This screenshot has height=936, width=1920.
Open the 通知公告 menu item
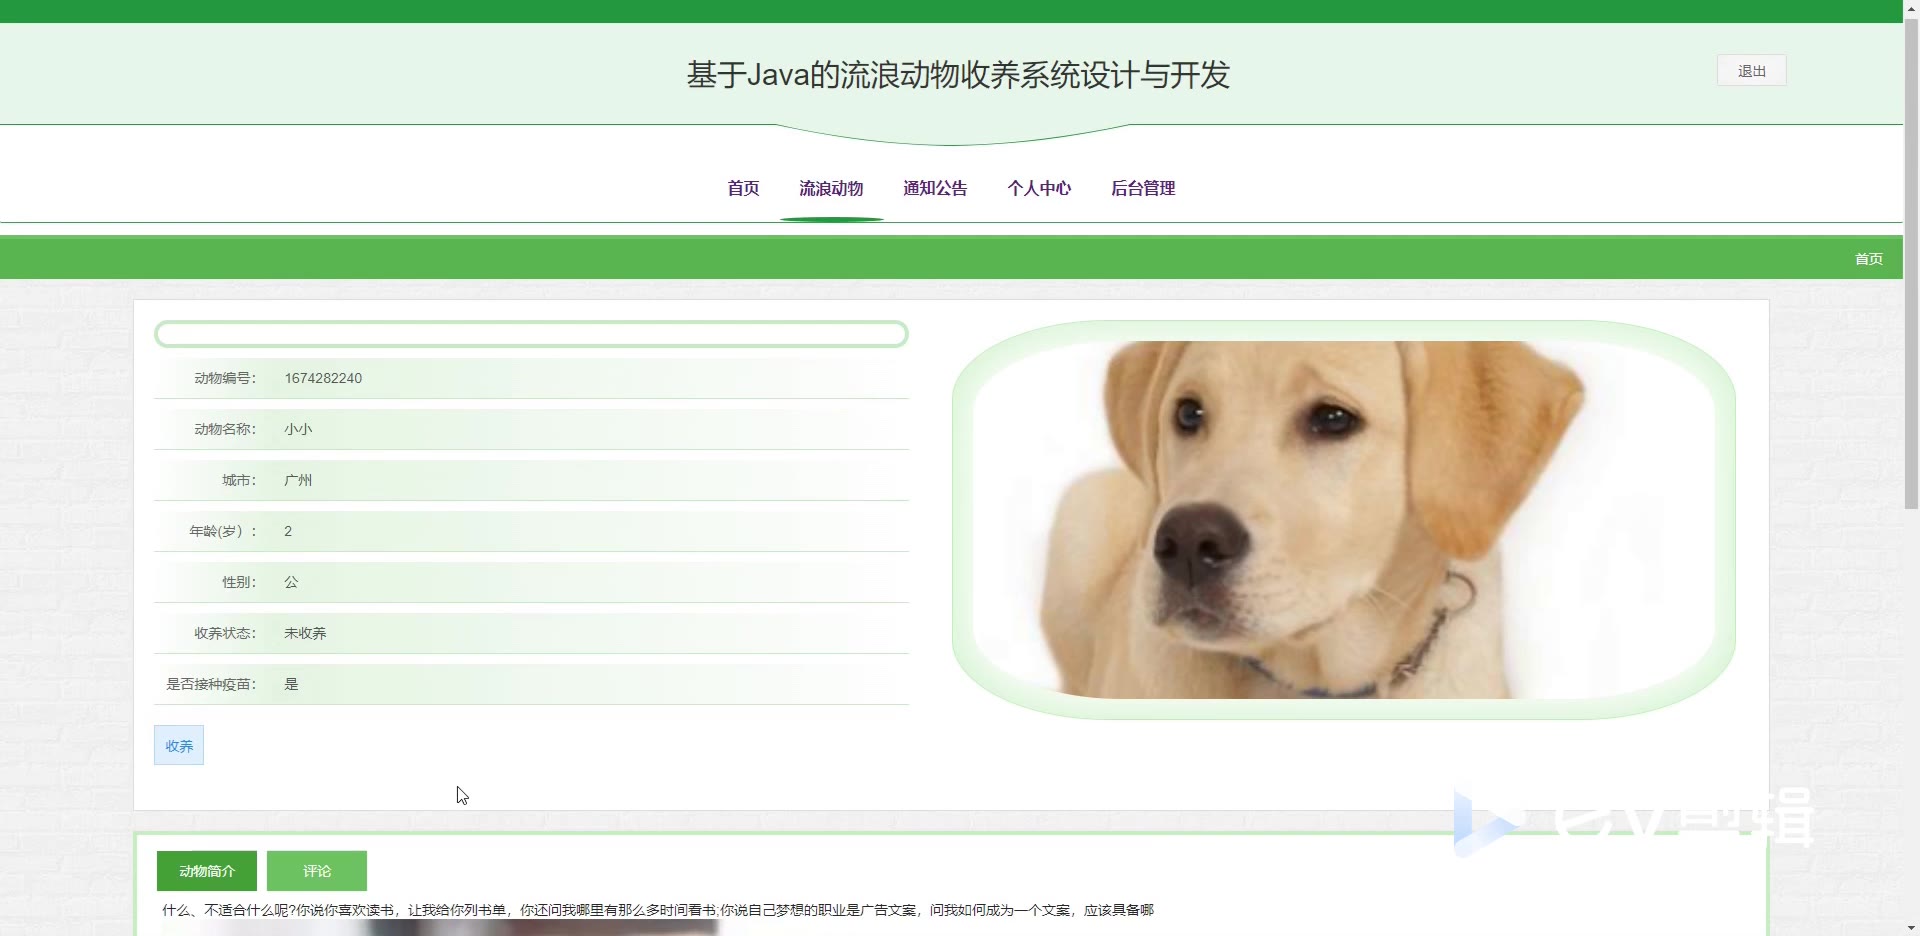[935, 188]
